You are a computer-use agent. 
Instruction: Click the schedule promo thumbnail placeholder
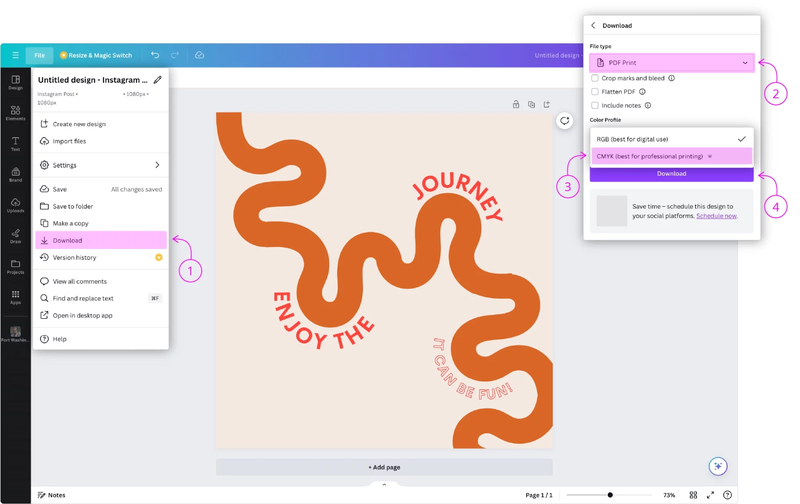pyautogui.click(x=612, y=211)
